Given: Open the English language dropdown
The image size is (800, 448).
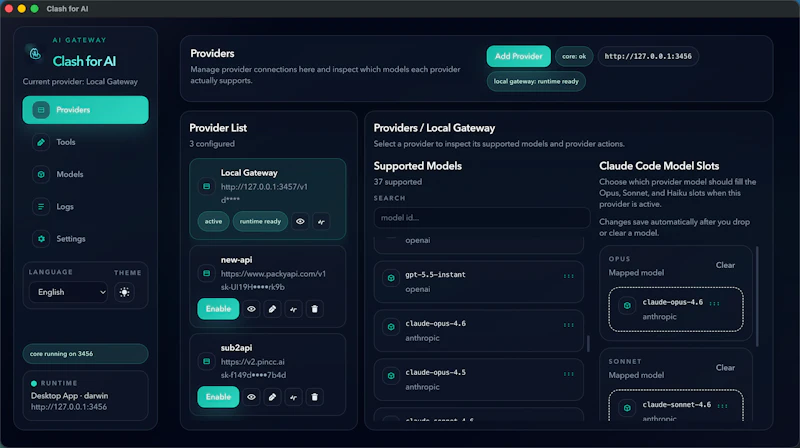Looking at the screenshot, I should click(68, 292).
